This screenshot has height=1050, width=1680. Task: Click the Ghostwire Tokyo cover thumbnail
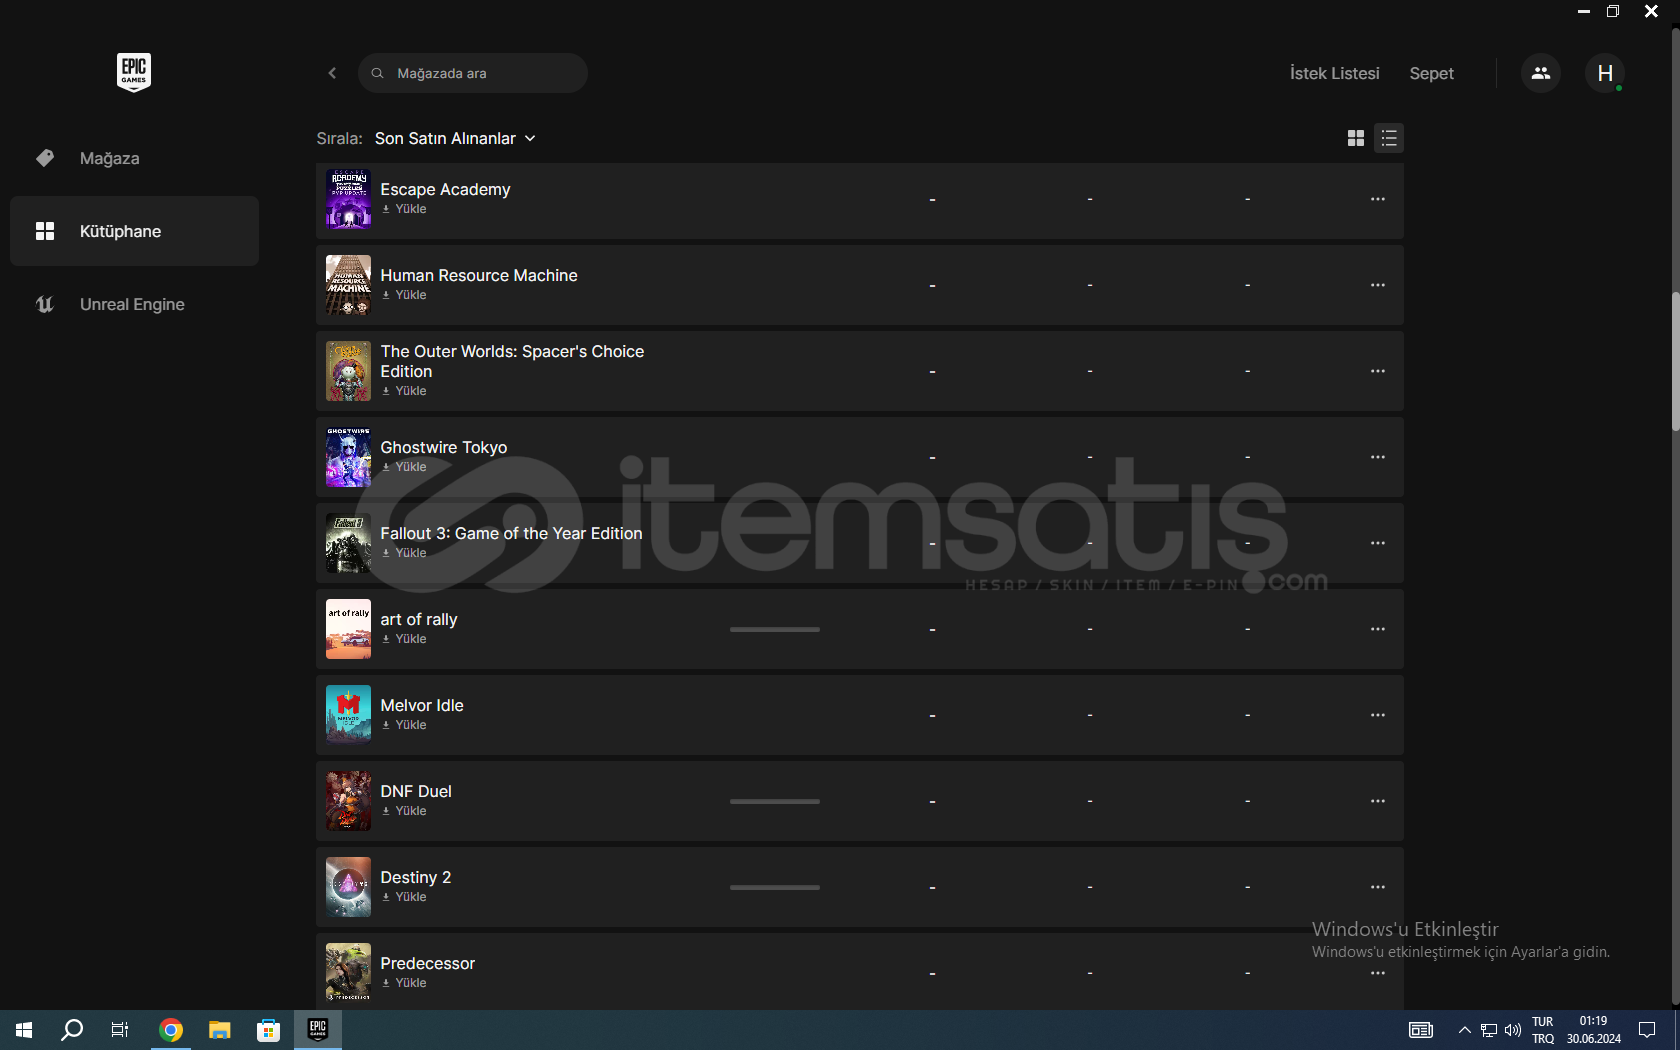point(348,457)
